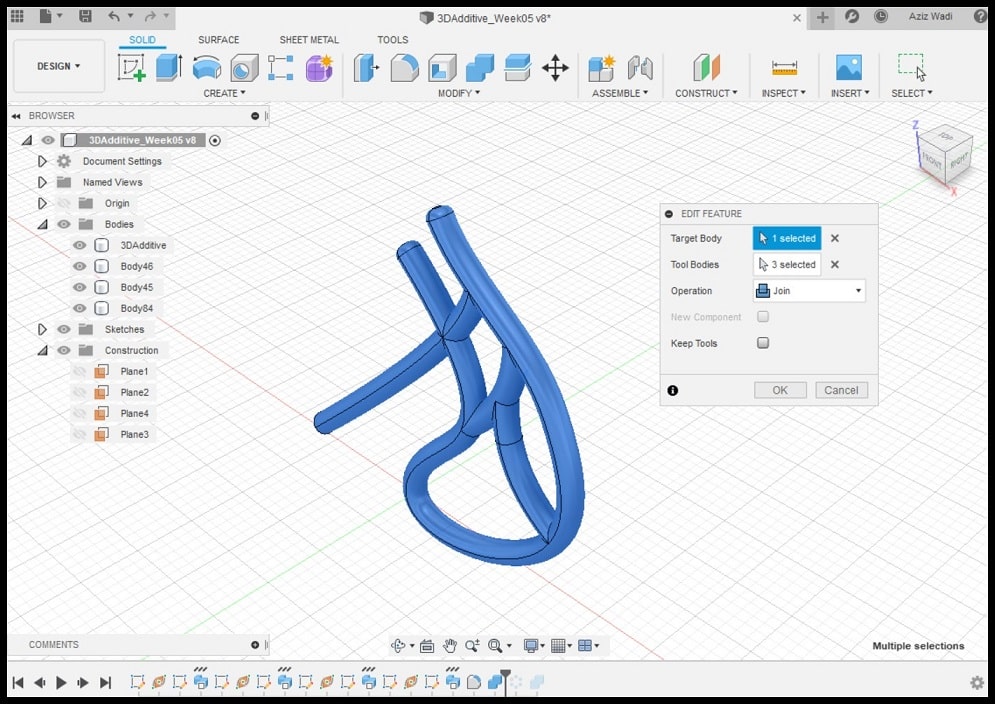Show Plane2 construction plane
Viewport: 995px width, 704px height.
(79, 392)
